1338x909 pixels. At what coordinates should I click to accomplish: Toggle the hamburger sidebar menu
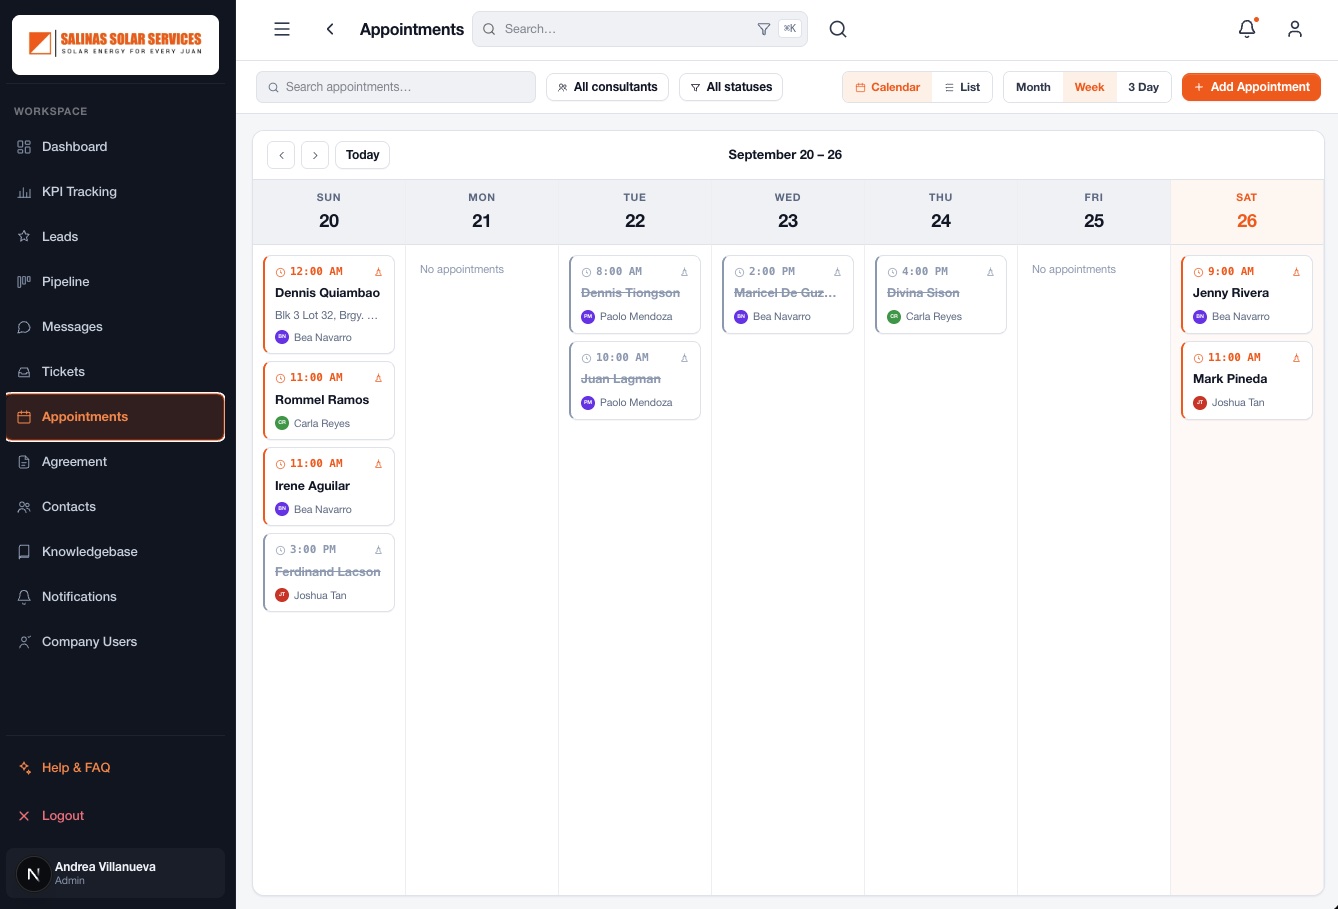[282, 29]
